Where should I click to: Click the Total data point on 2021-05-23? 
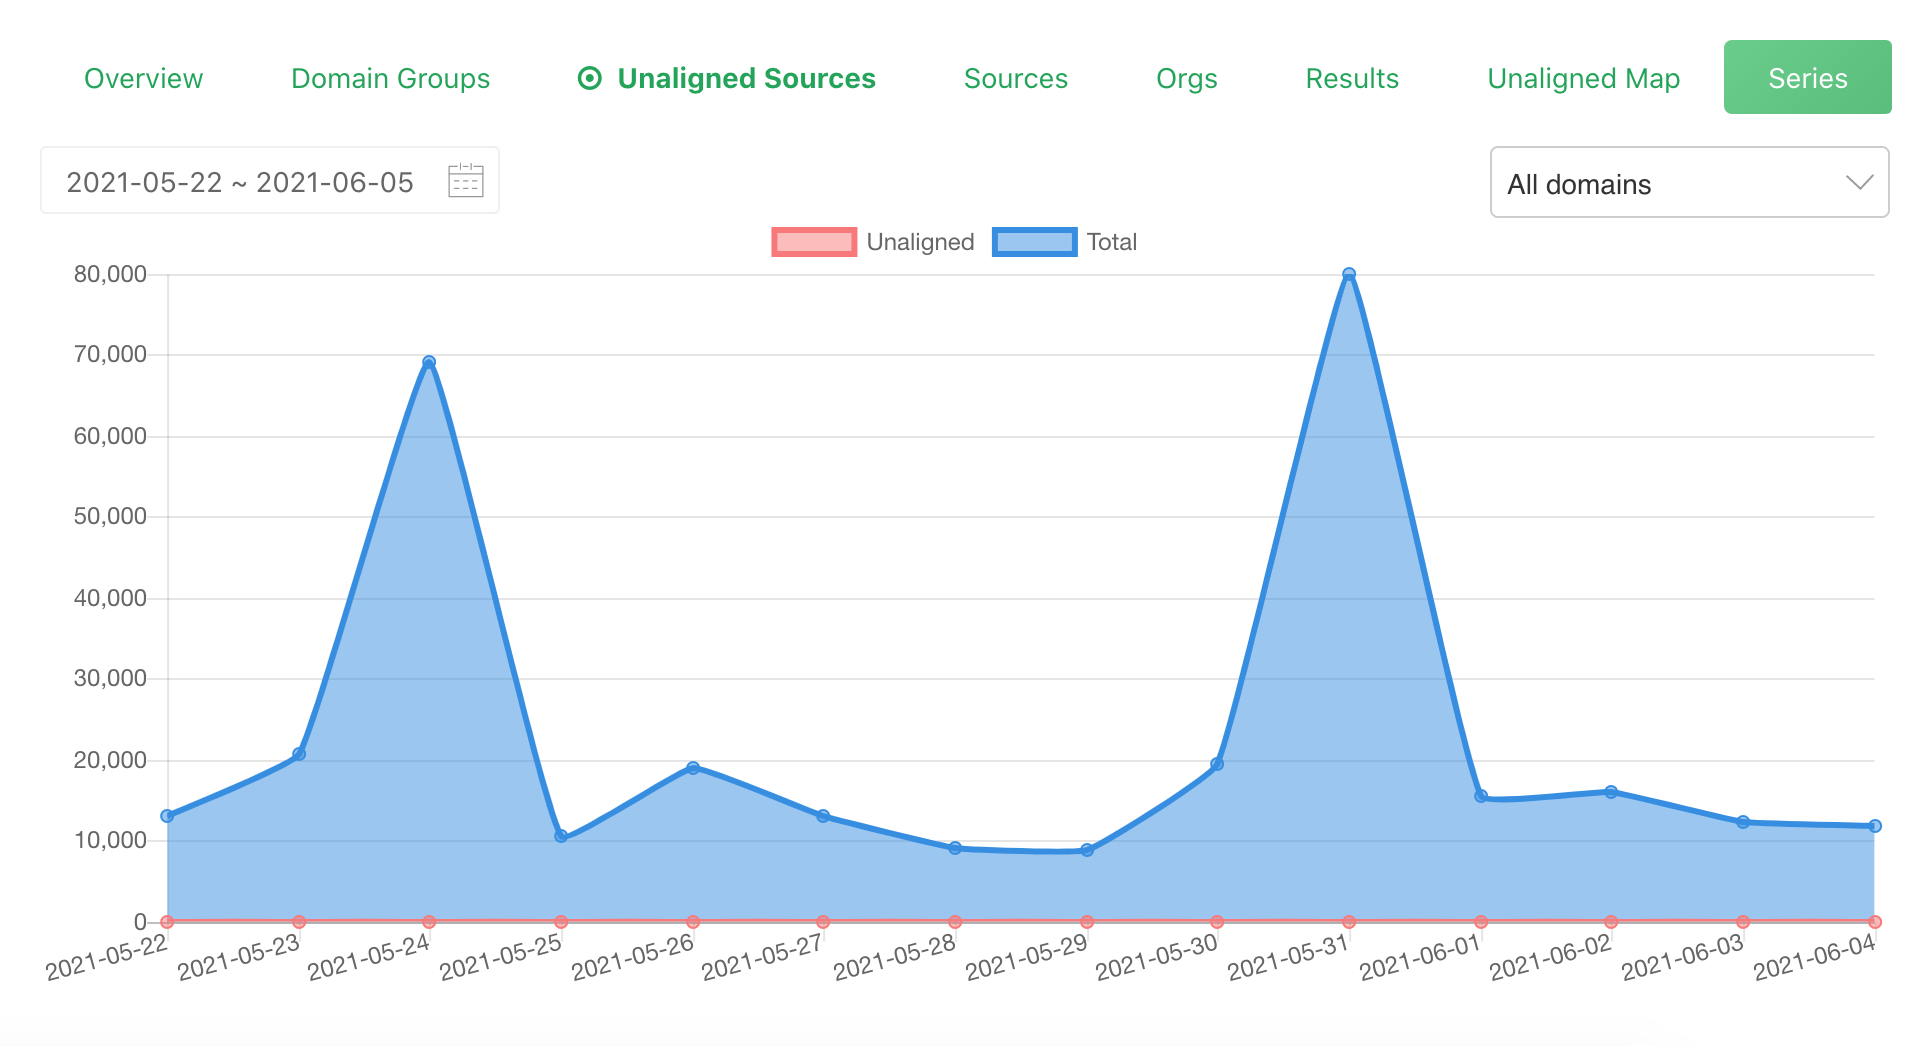[x=299, y=754]
